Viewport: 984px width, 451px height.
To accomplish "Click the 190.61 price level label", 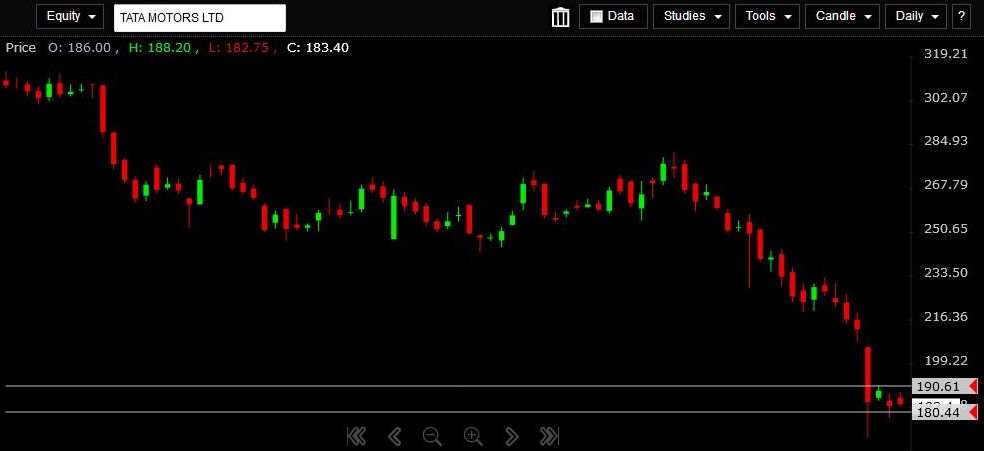I will point(938,386).
